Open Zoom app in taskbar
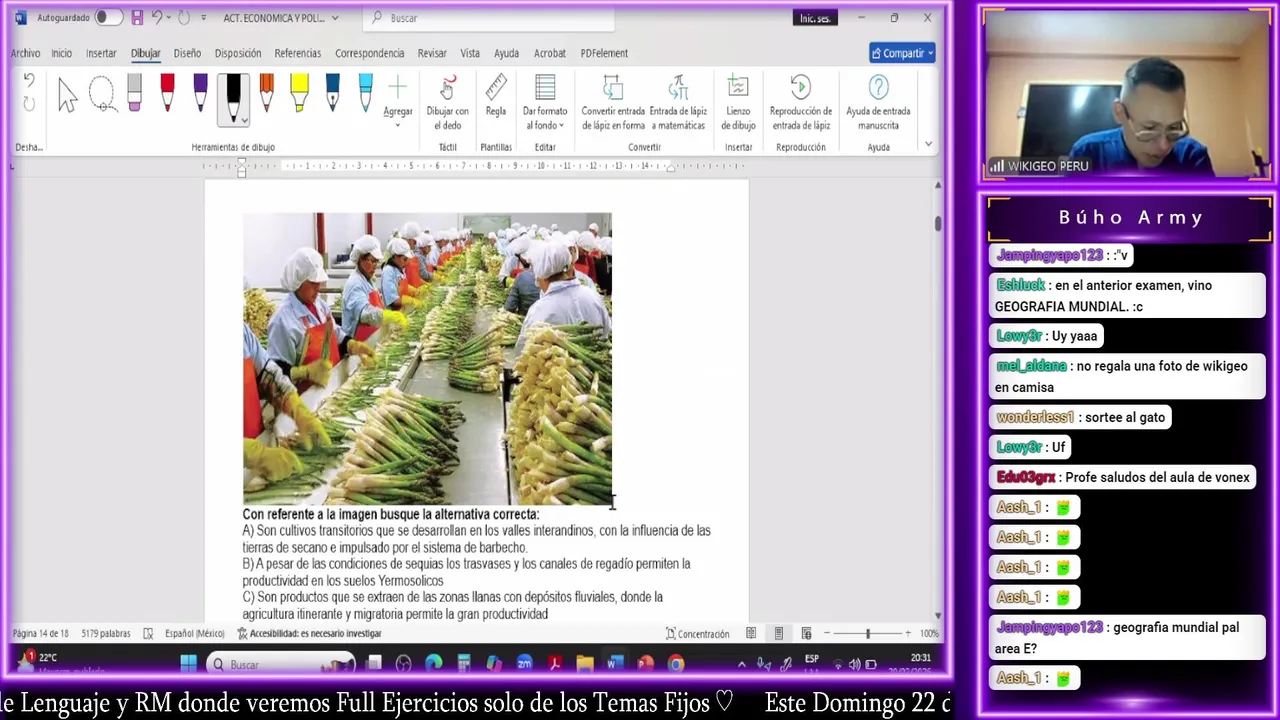This screenshot has width=1280, height=720. [x=524, y=664]
